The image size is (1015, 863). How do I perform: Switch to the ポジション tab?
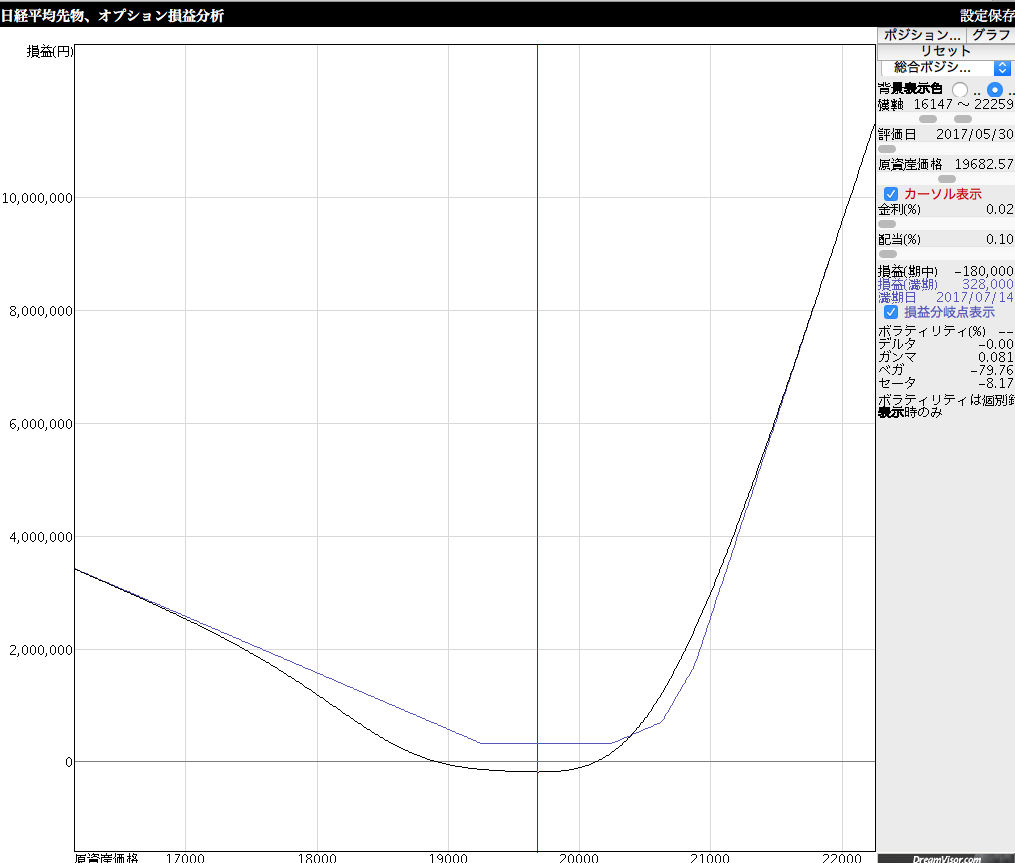(921, 35)
